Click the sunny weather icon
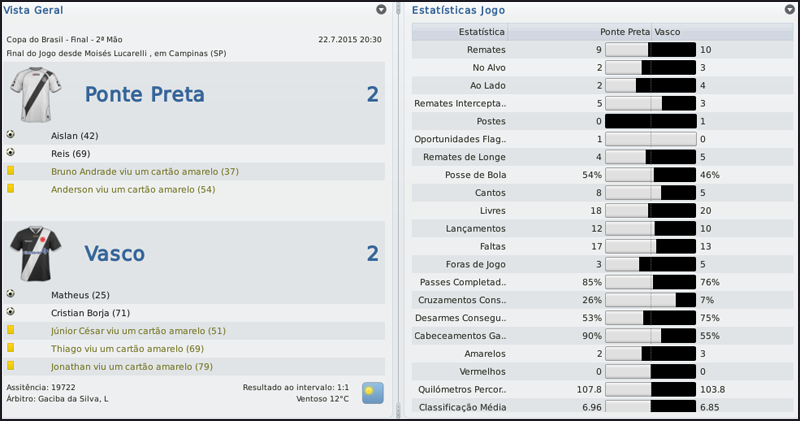This screenshot has height=421, width=800. coord(371,392)
